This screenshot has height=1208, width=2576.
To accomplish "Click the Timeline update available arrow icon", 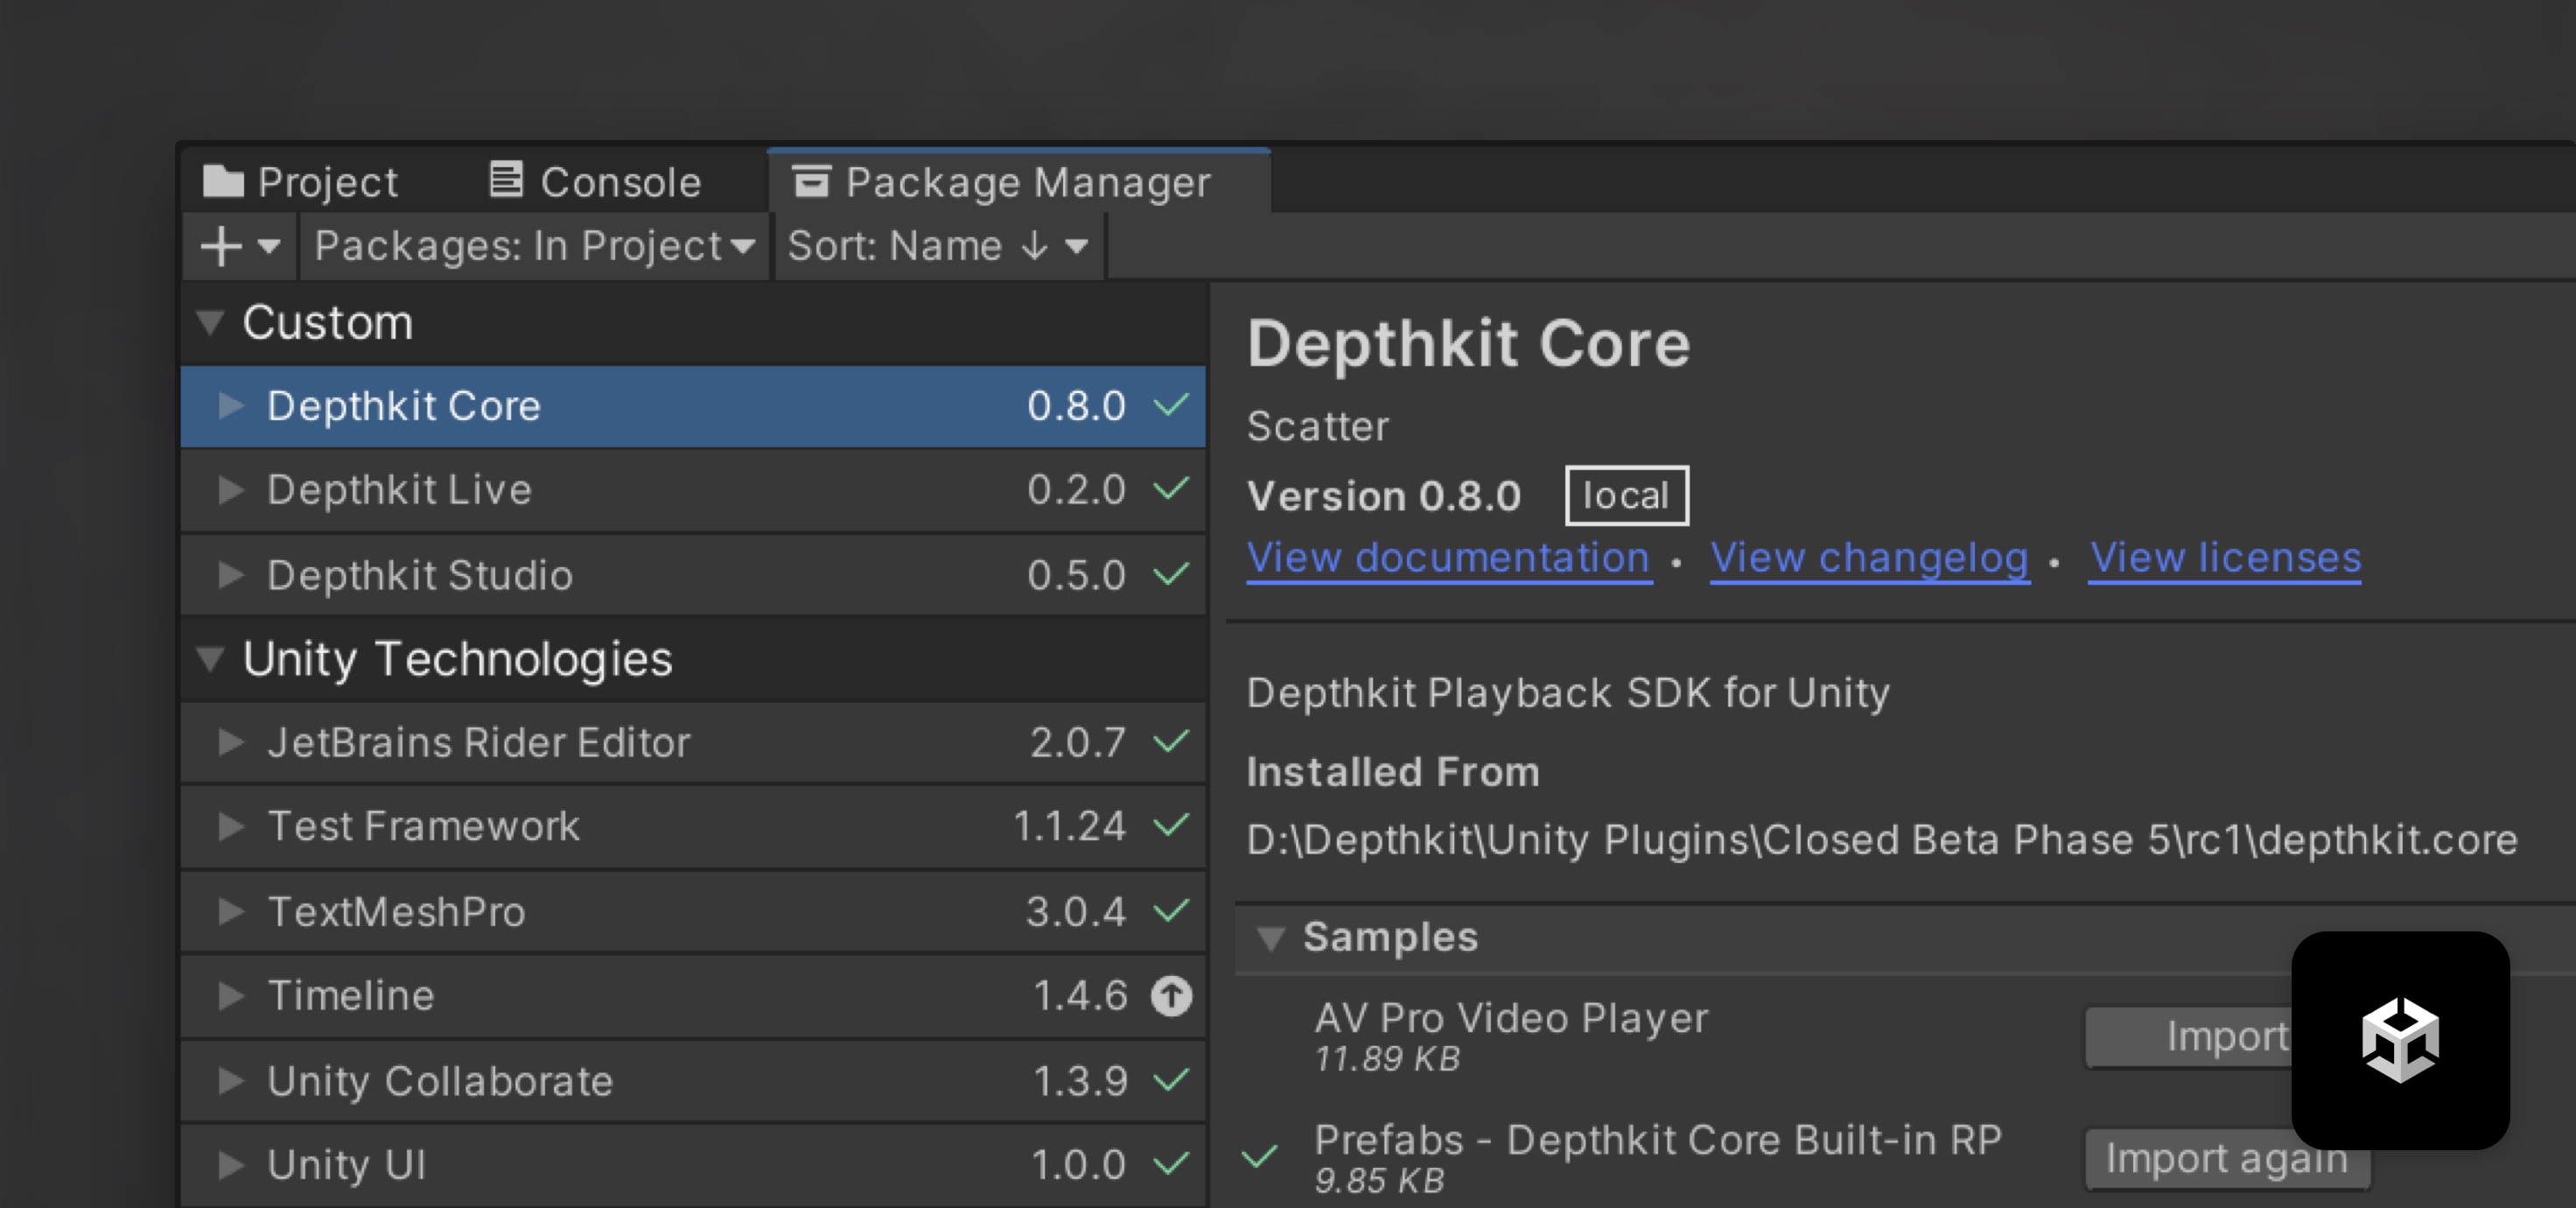I will pyautogui.click(x=1171, y=996).
